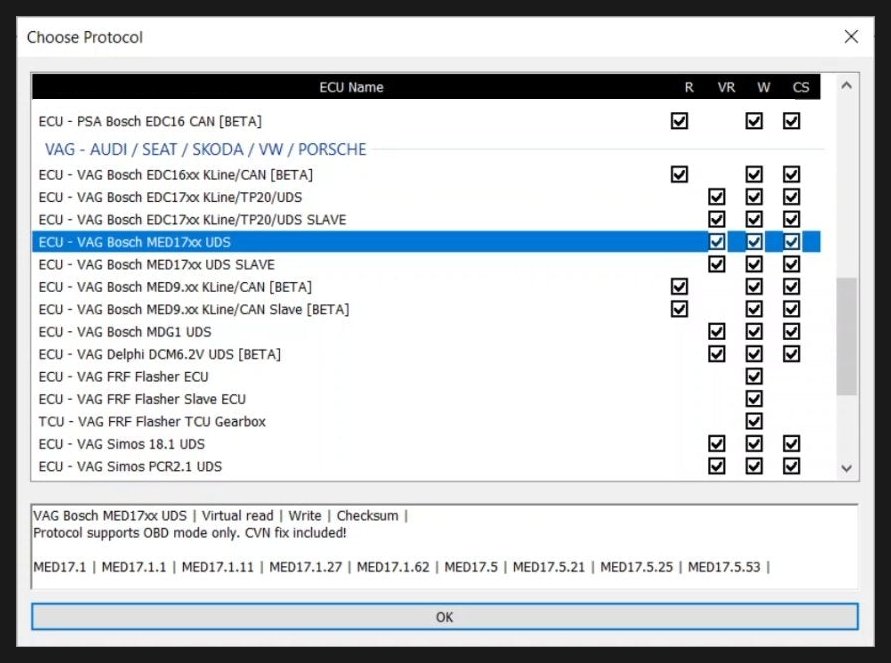Select ECU - VAG Delphi DCM6.2V UDS [BETA] row
Image resolution: width=891 pixels, height=663 pixels.
(426, 354)
